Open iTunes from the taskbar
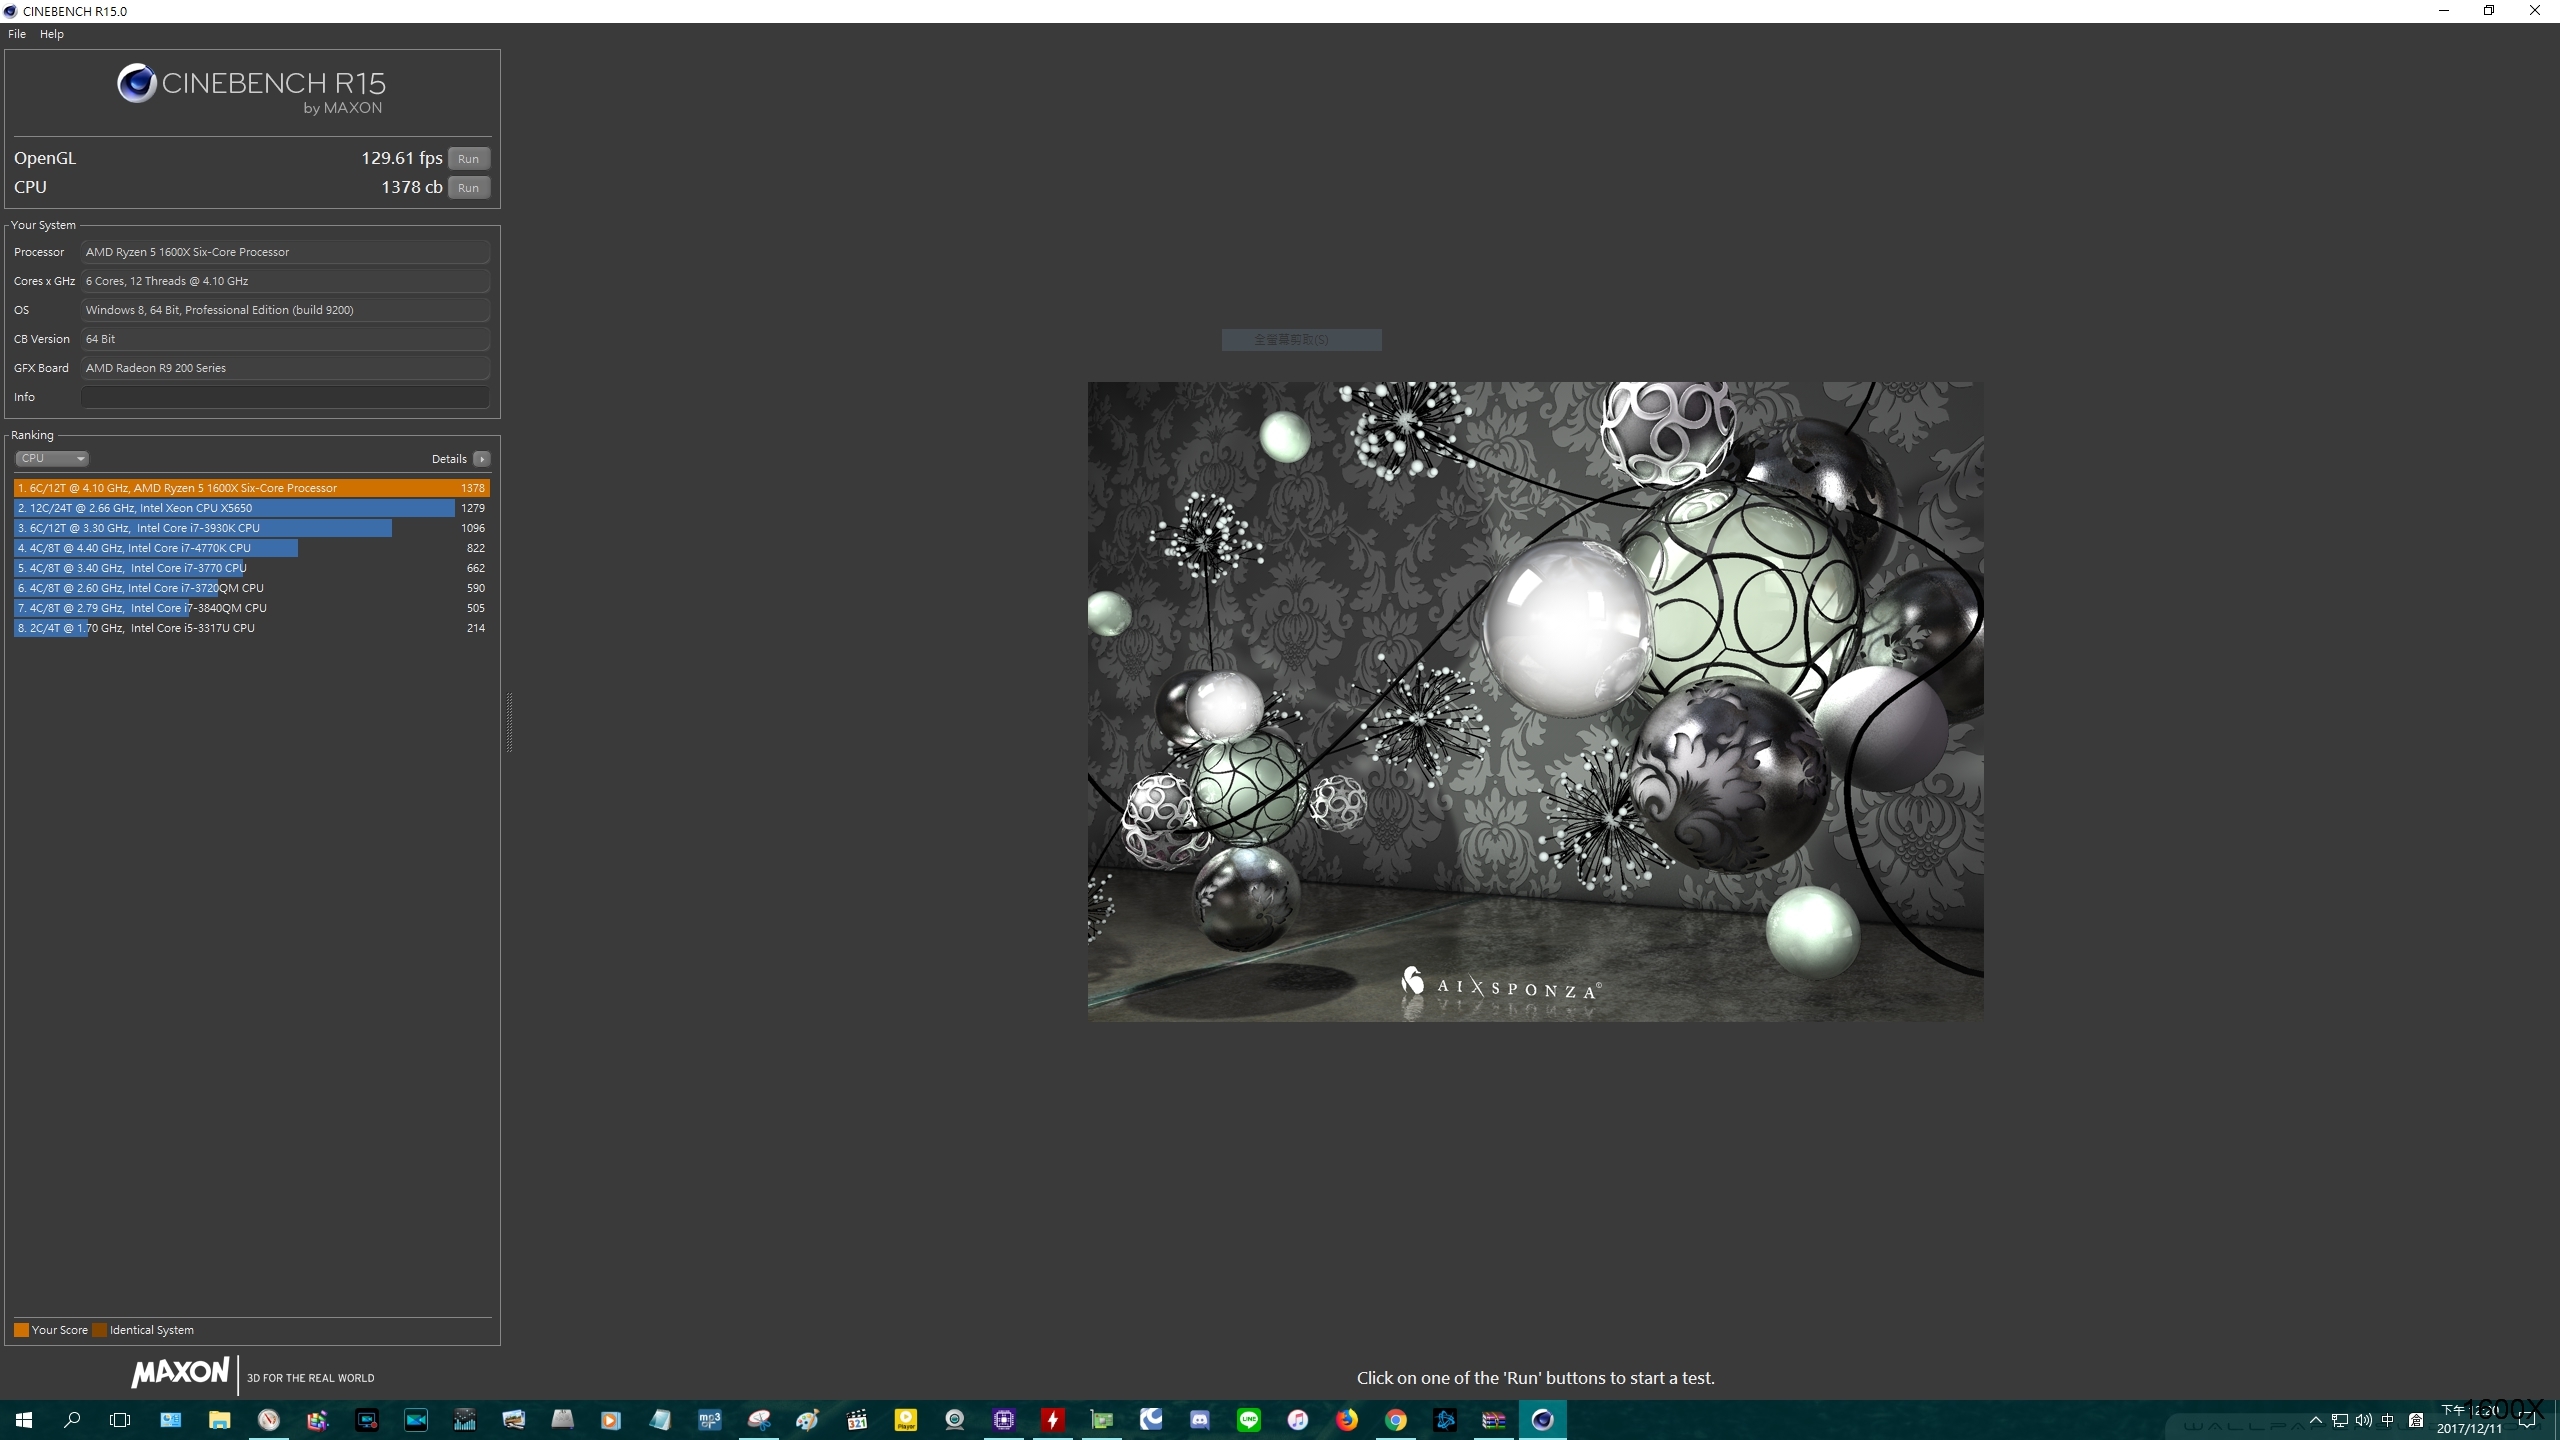This screenshot has height=1440, width=2560. 1298,1420
